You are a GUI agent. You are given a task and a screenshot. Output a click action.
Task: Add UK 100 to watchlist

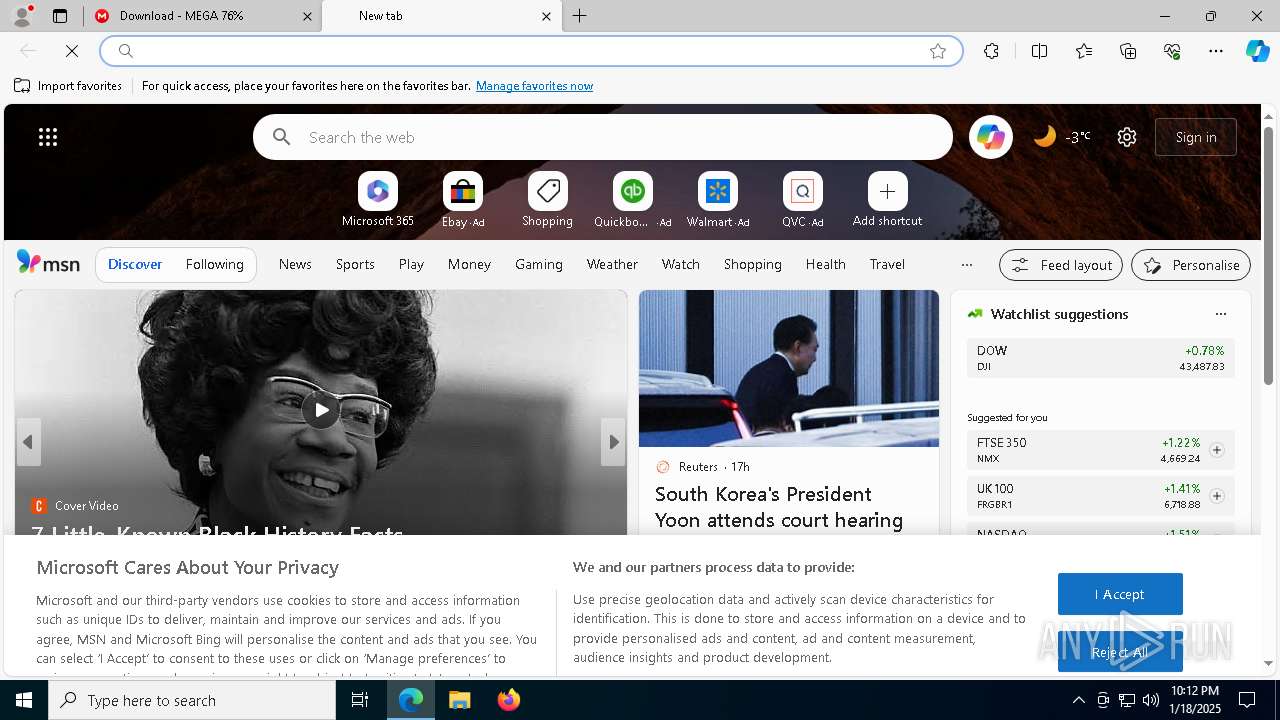tap(1216, 496)
